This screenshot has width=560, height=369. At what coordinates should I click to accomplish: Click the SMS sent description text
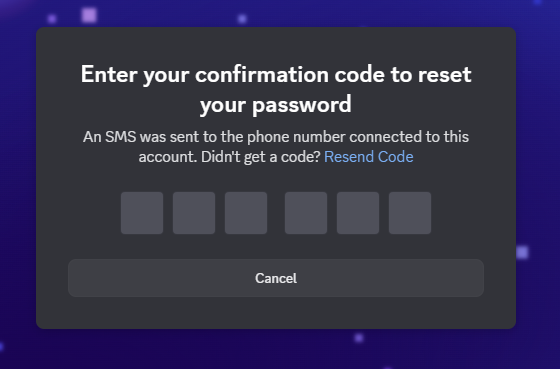tap(276, 147)
